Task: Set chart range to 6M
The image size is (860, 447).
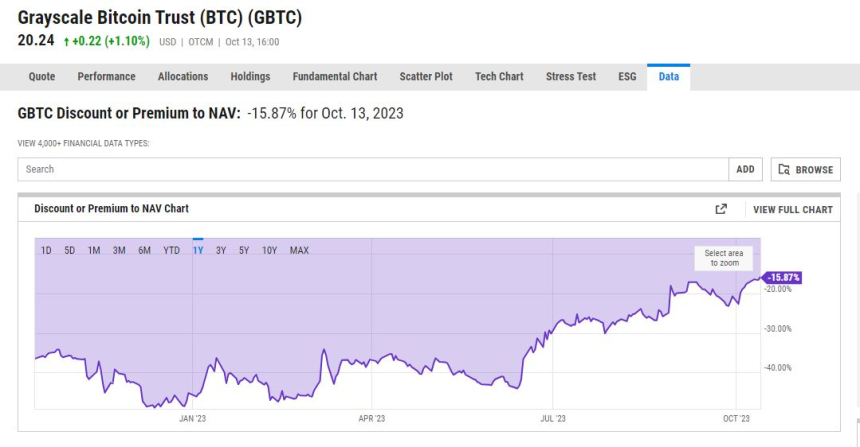Action: pos(144,251)
